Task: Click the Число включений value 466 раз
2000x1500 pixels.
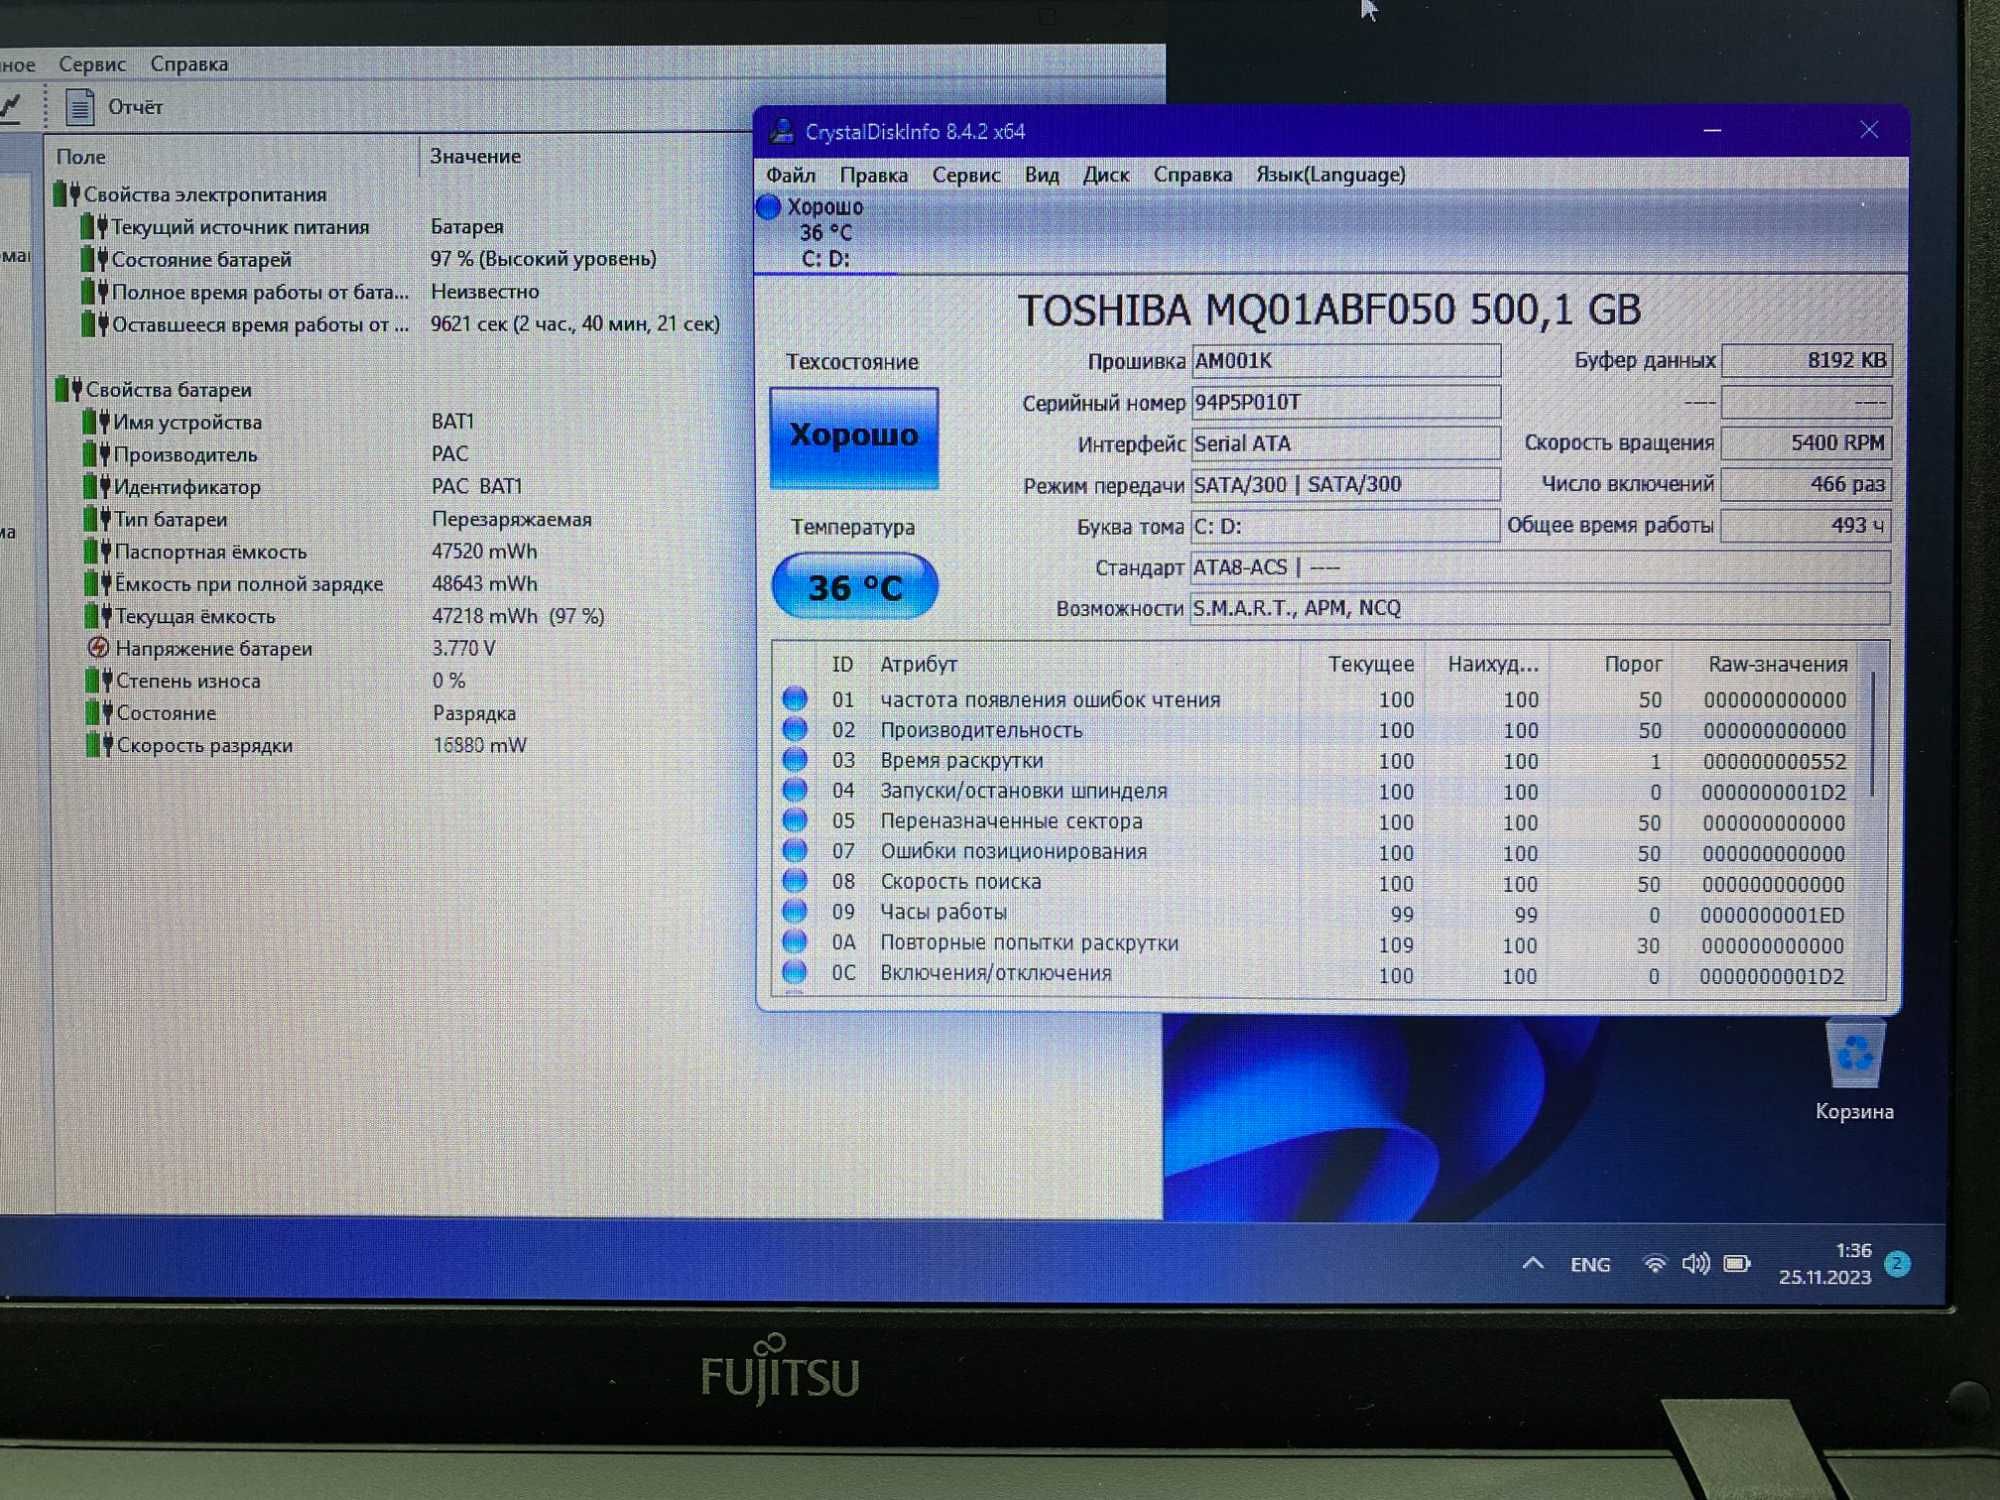Action: [1806, 484]
